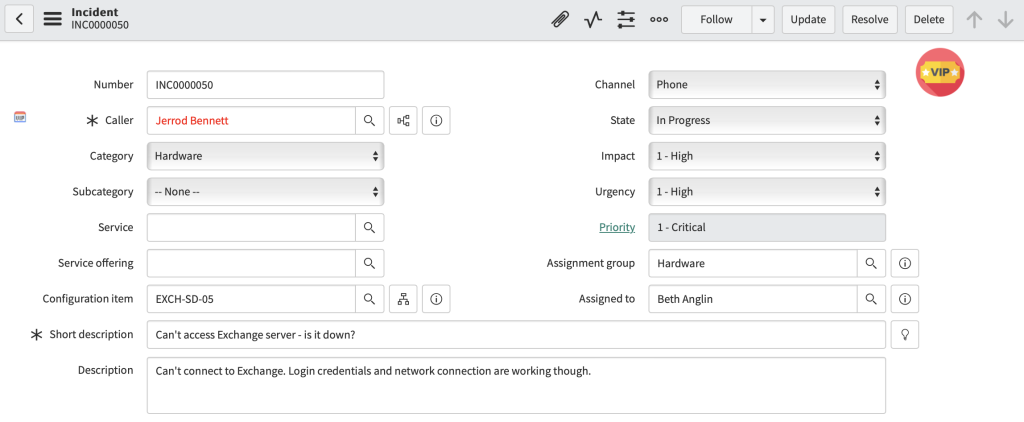Image resolution: width=1024 pixels, height=422 pixels.
Task: Open the Subcategory dropdown
Action: click(x=266, y=192)
